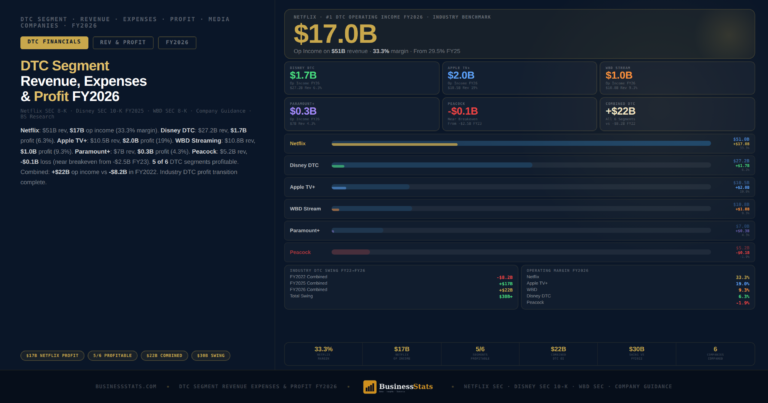Click the "FY2022 Combined" swing table row
The image size is (768, 403).
[401, 277]
